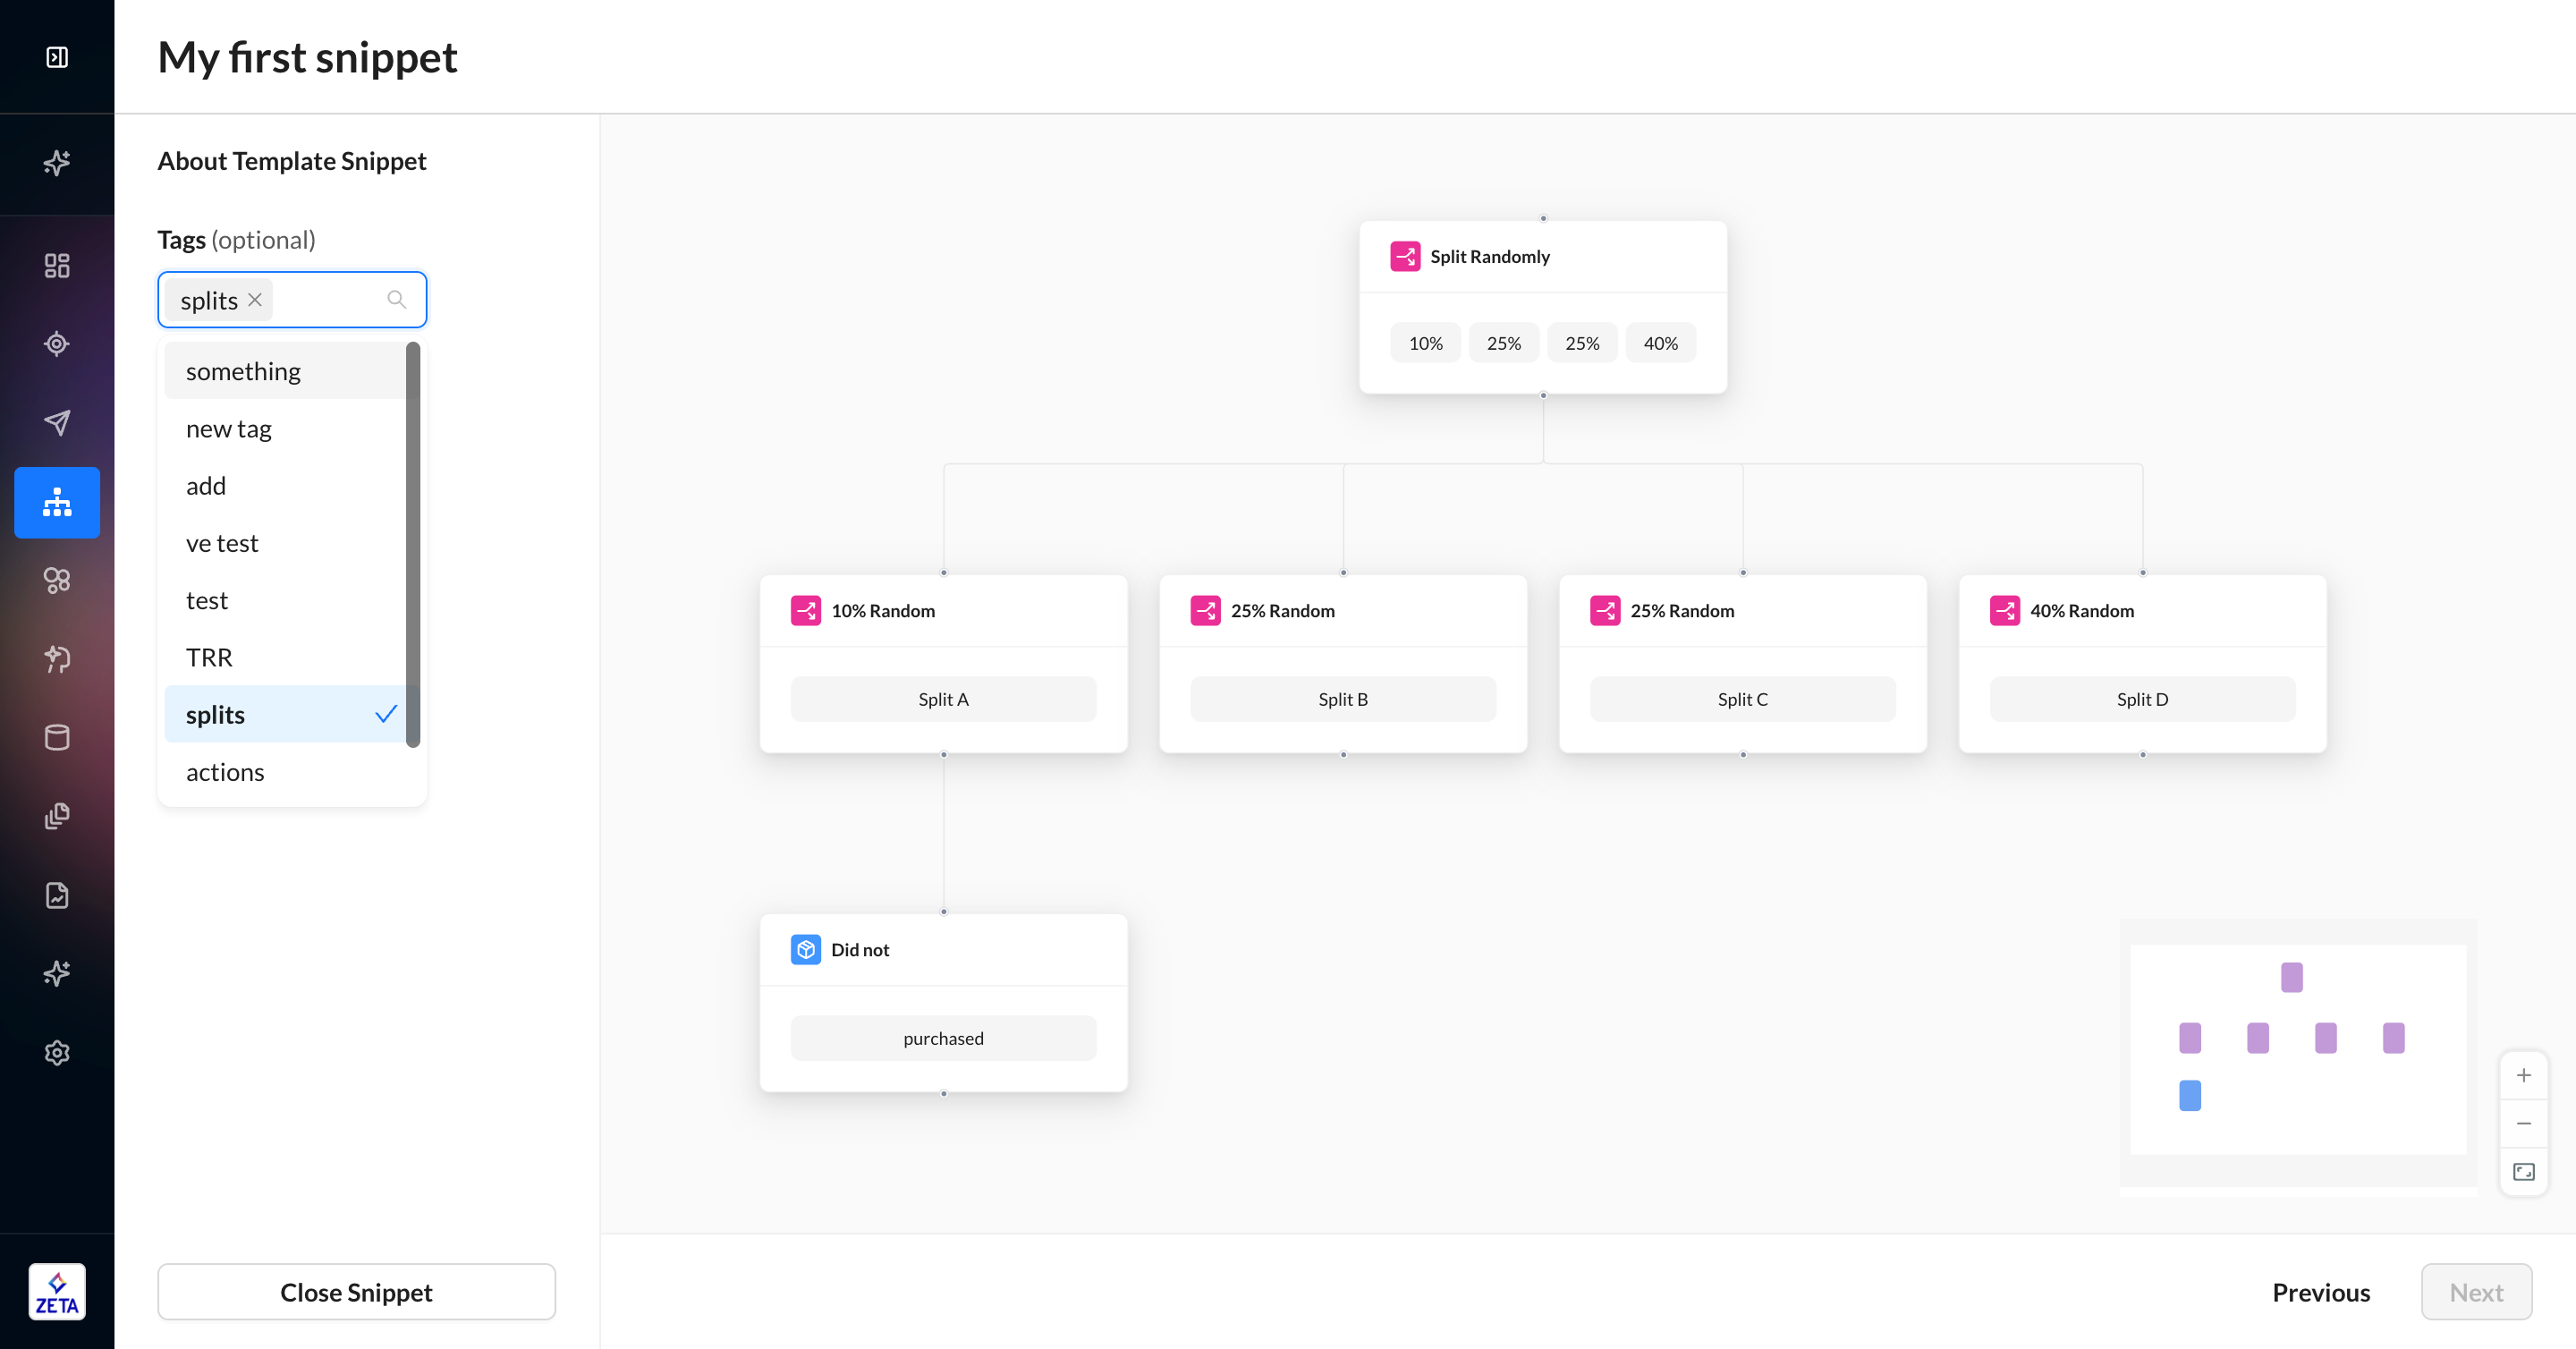Remove the splits tag chip

point(255,300)
